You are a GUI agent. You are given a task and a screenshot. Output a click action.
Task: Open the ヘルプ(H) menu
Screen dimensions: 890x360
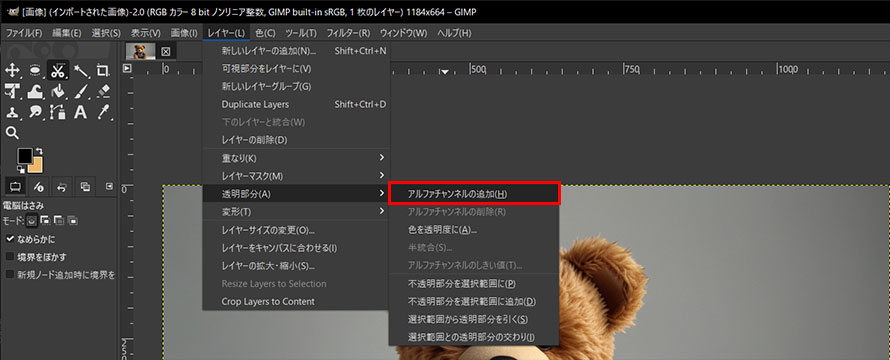pyautogui.click(x=454, y=33)
